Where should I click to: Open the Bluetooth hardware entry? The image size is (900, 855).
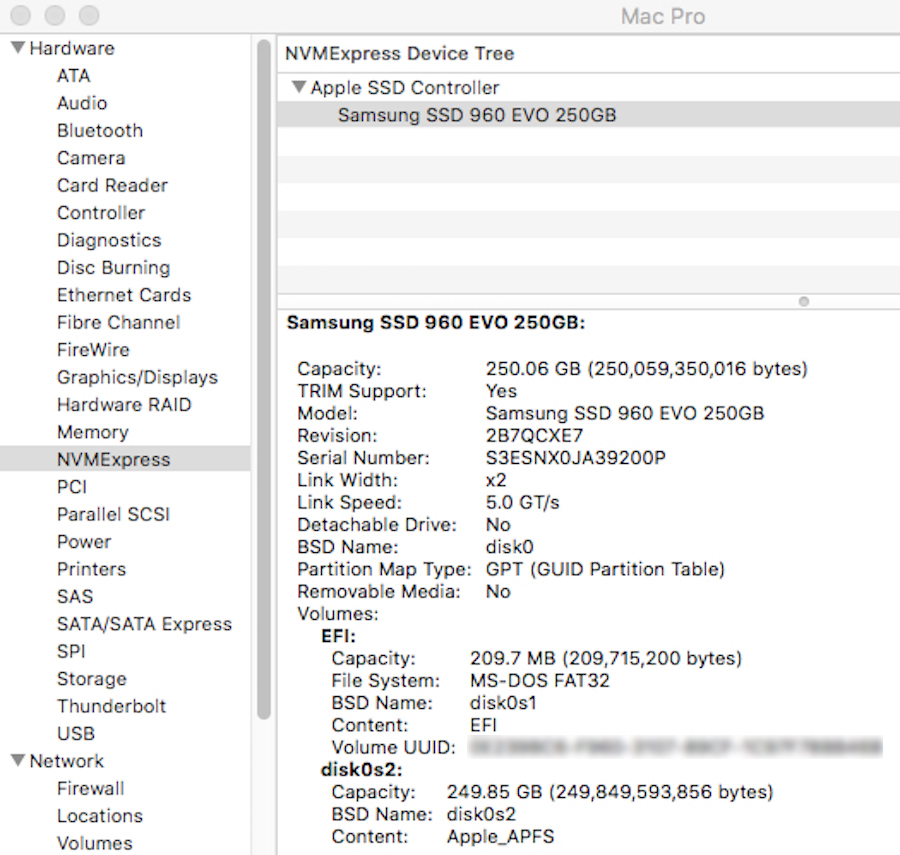click(x=100, y=131)
